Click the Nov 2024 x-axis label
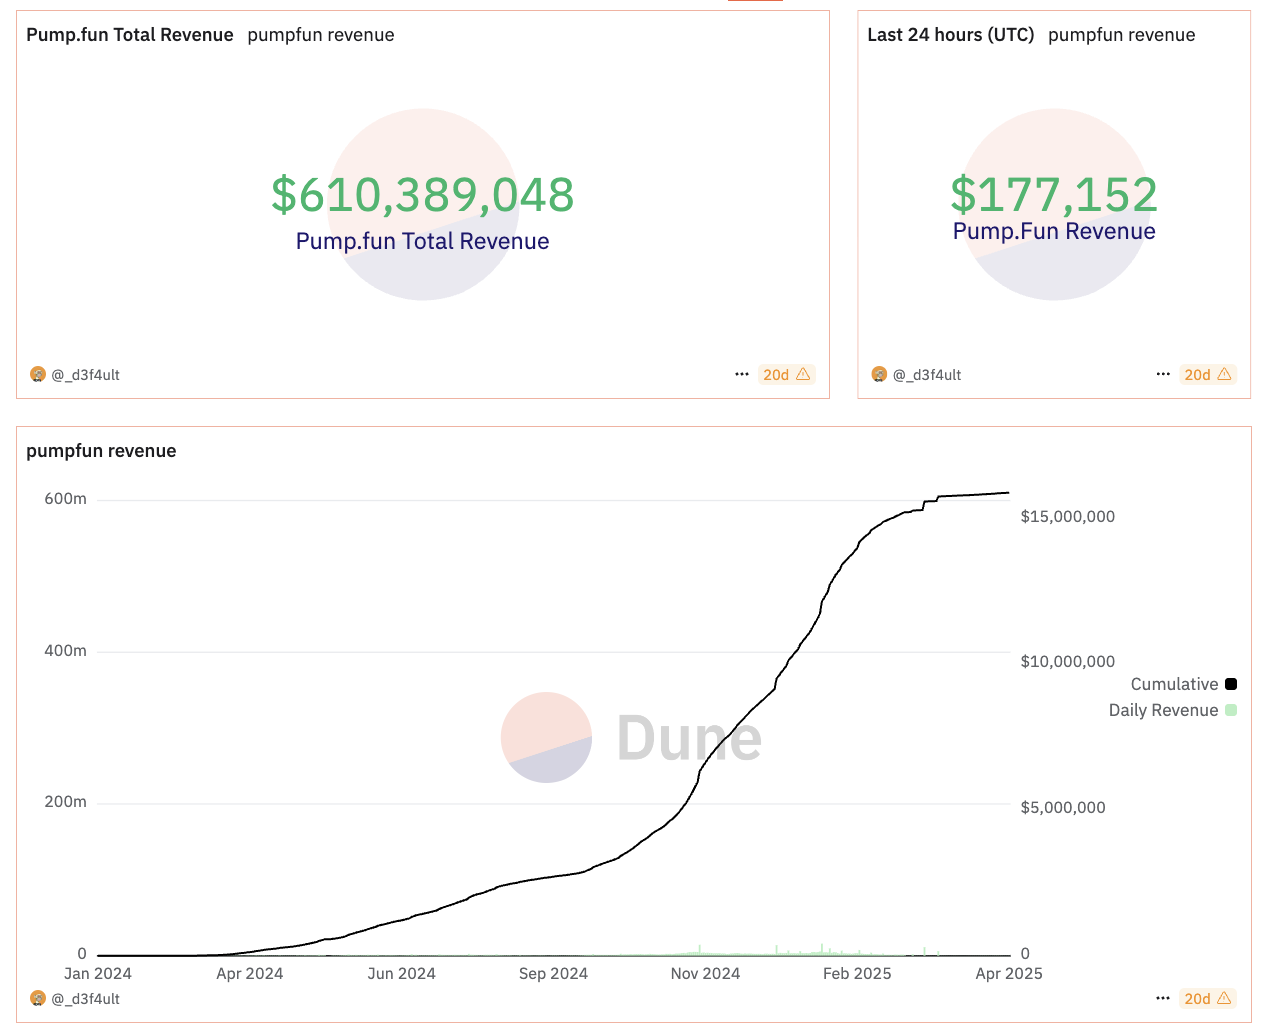1262x1036 pixels. click(x=705, y=974)
